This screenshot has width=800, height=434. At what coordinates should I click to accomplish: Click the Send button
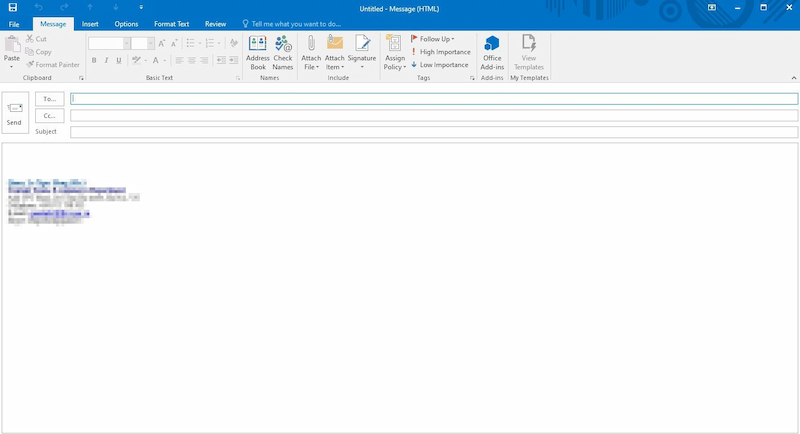[14, 112]
